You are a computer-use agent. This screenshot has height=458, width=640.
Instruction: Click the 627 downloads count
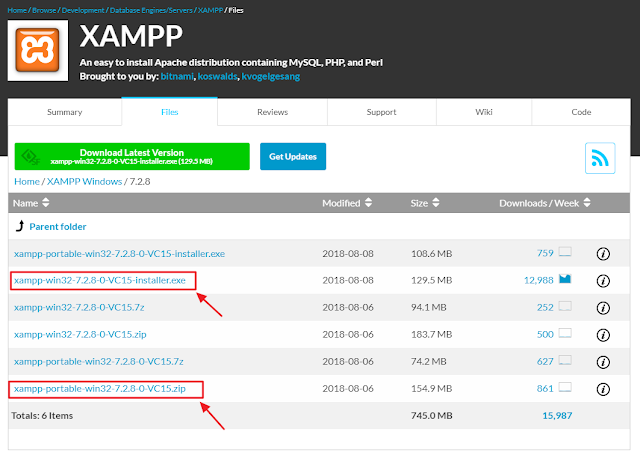545,361
